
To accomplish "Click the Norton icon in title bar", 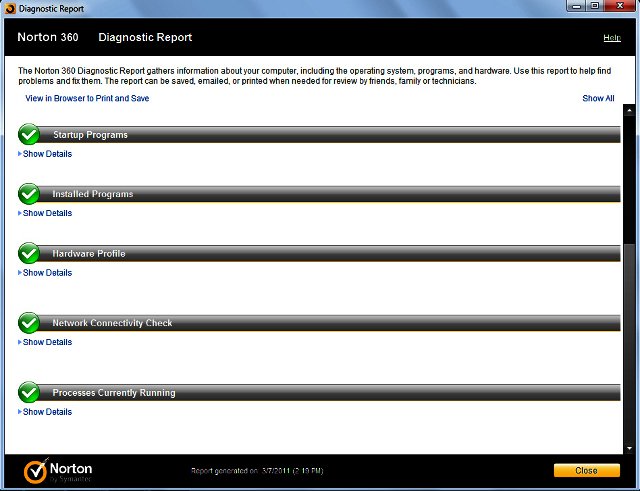I will click(10, 8).
